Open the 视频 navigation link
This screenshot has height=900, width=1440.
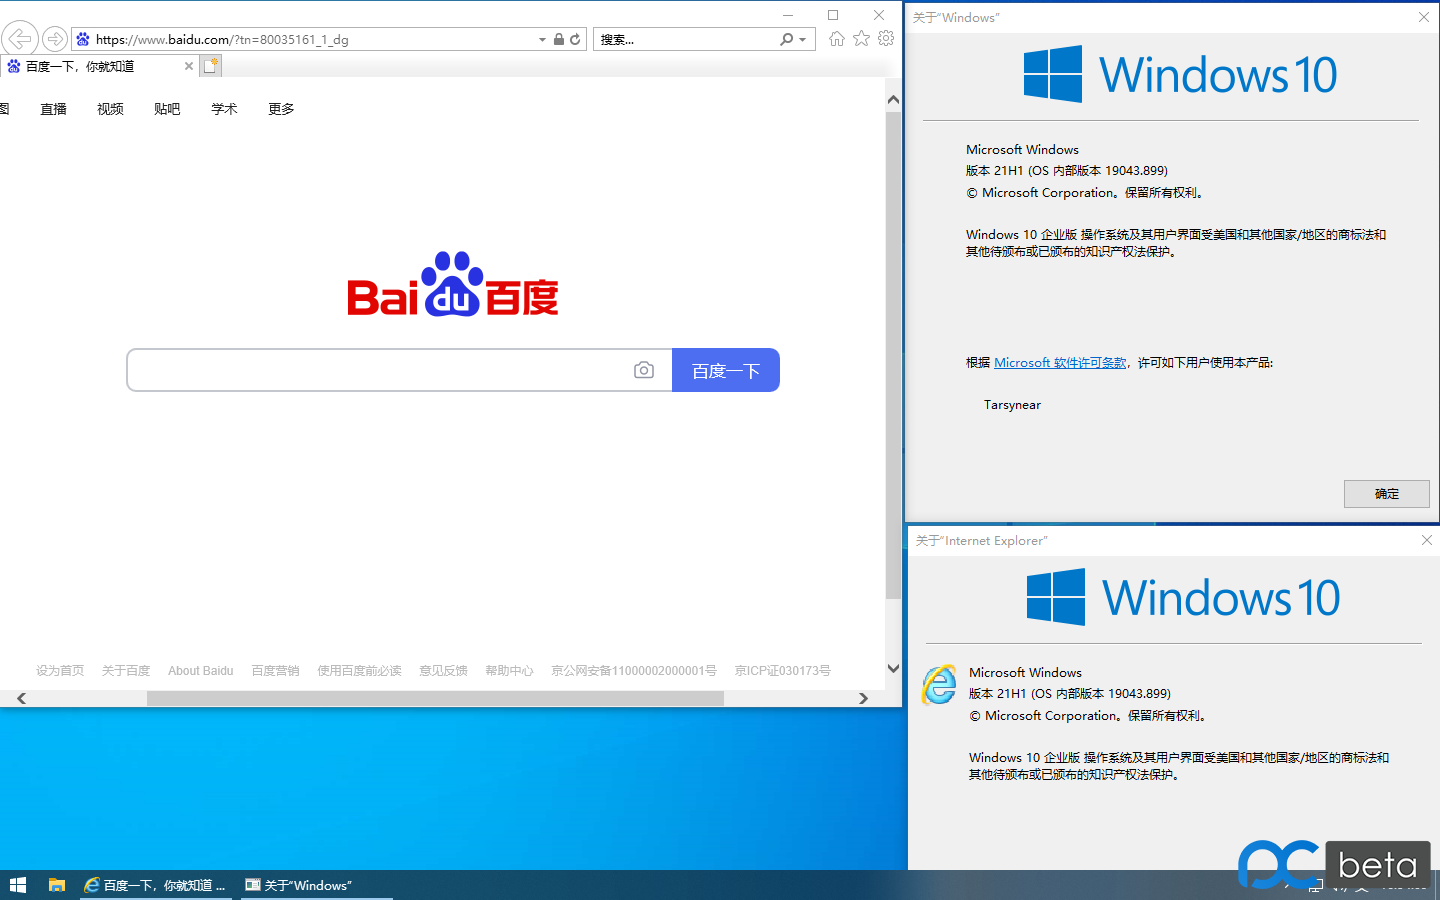[110, 109]
